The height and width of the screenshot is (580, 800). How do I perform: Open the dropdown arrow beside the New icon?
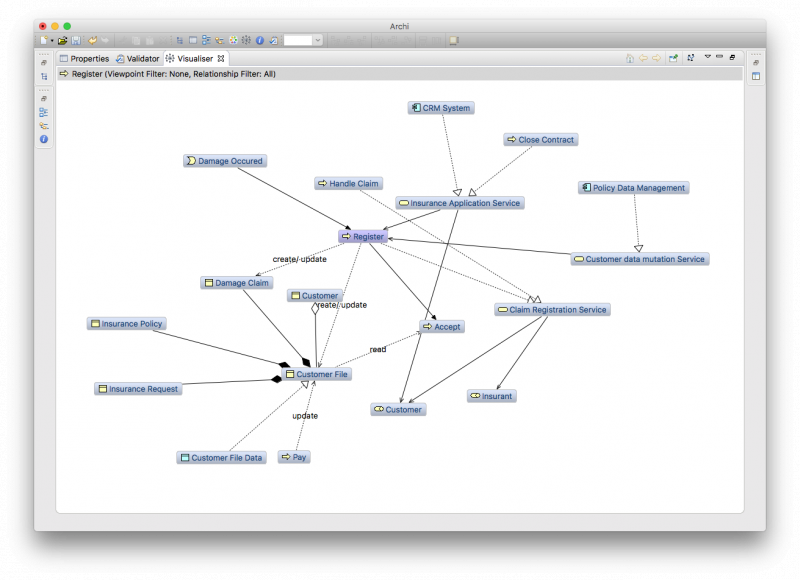tap(52, 41)
